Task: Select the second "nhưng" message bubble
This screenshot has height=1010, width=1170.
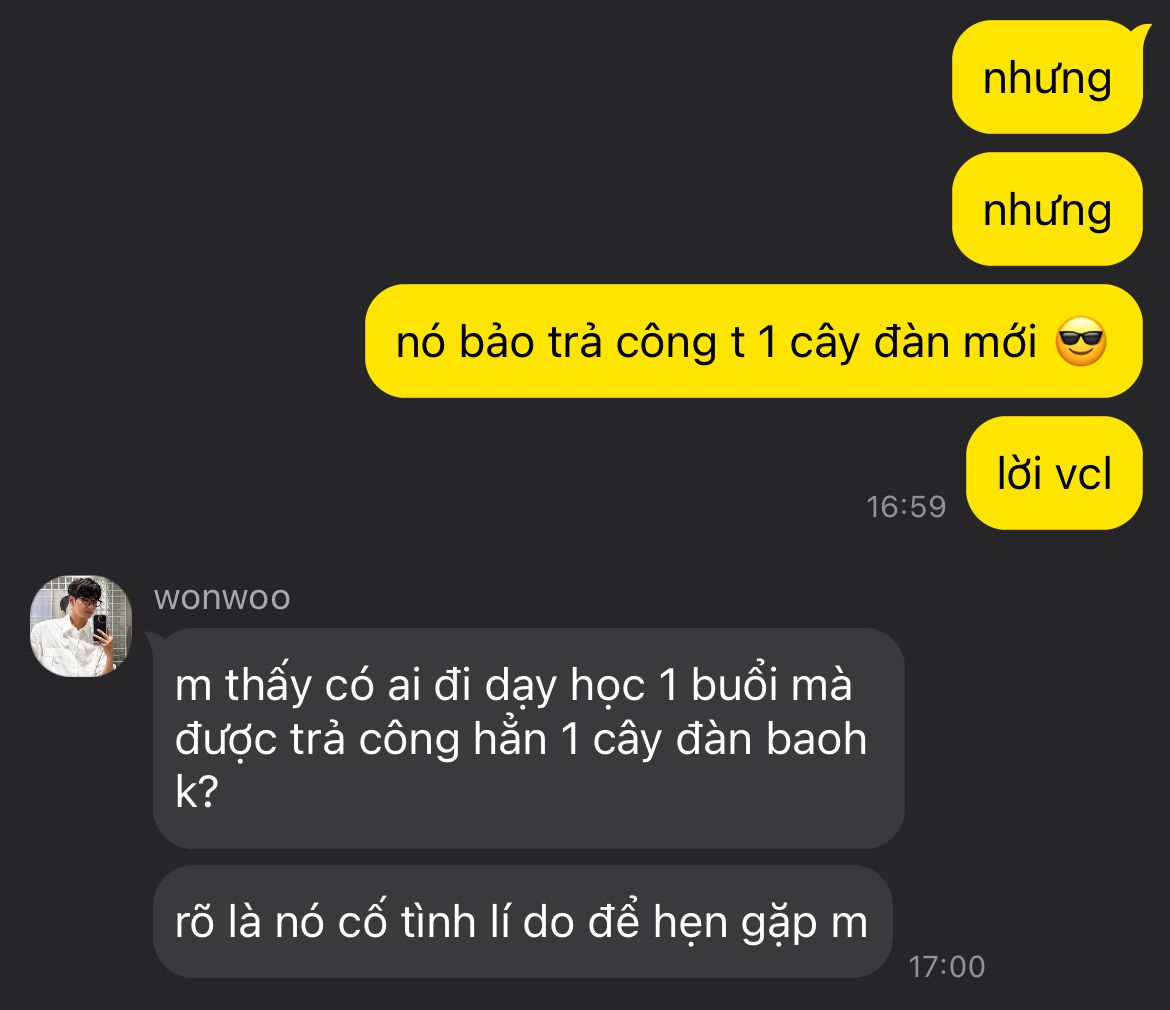Action: (x=1047, y=209)
